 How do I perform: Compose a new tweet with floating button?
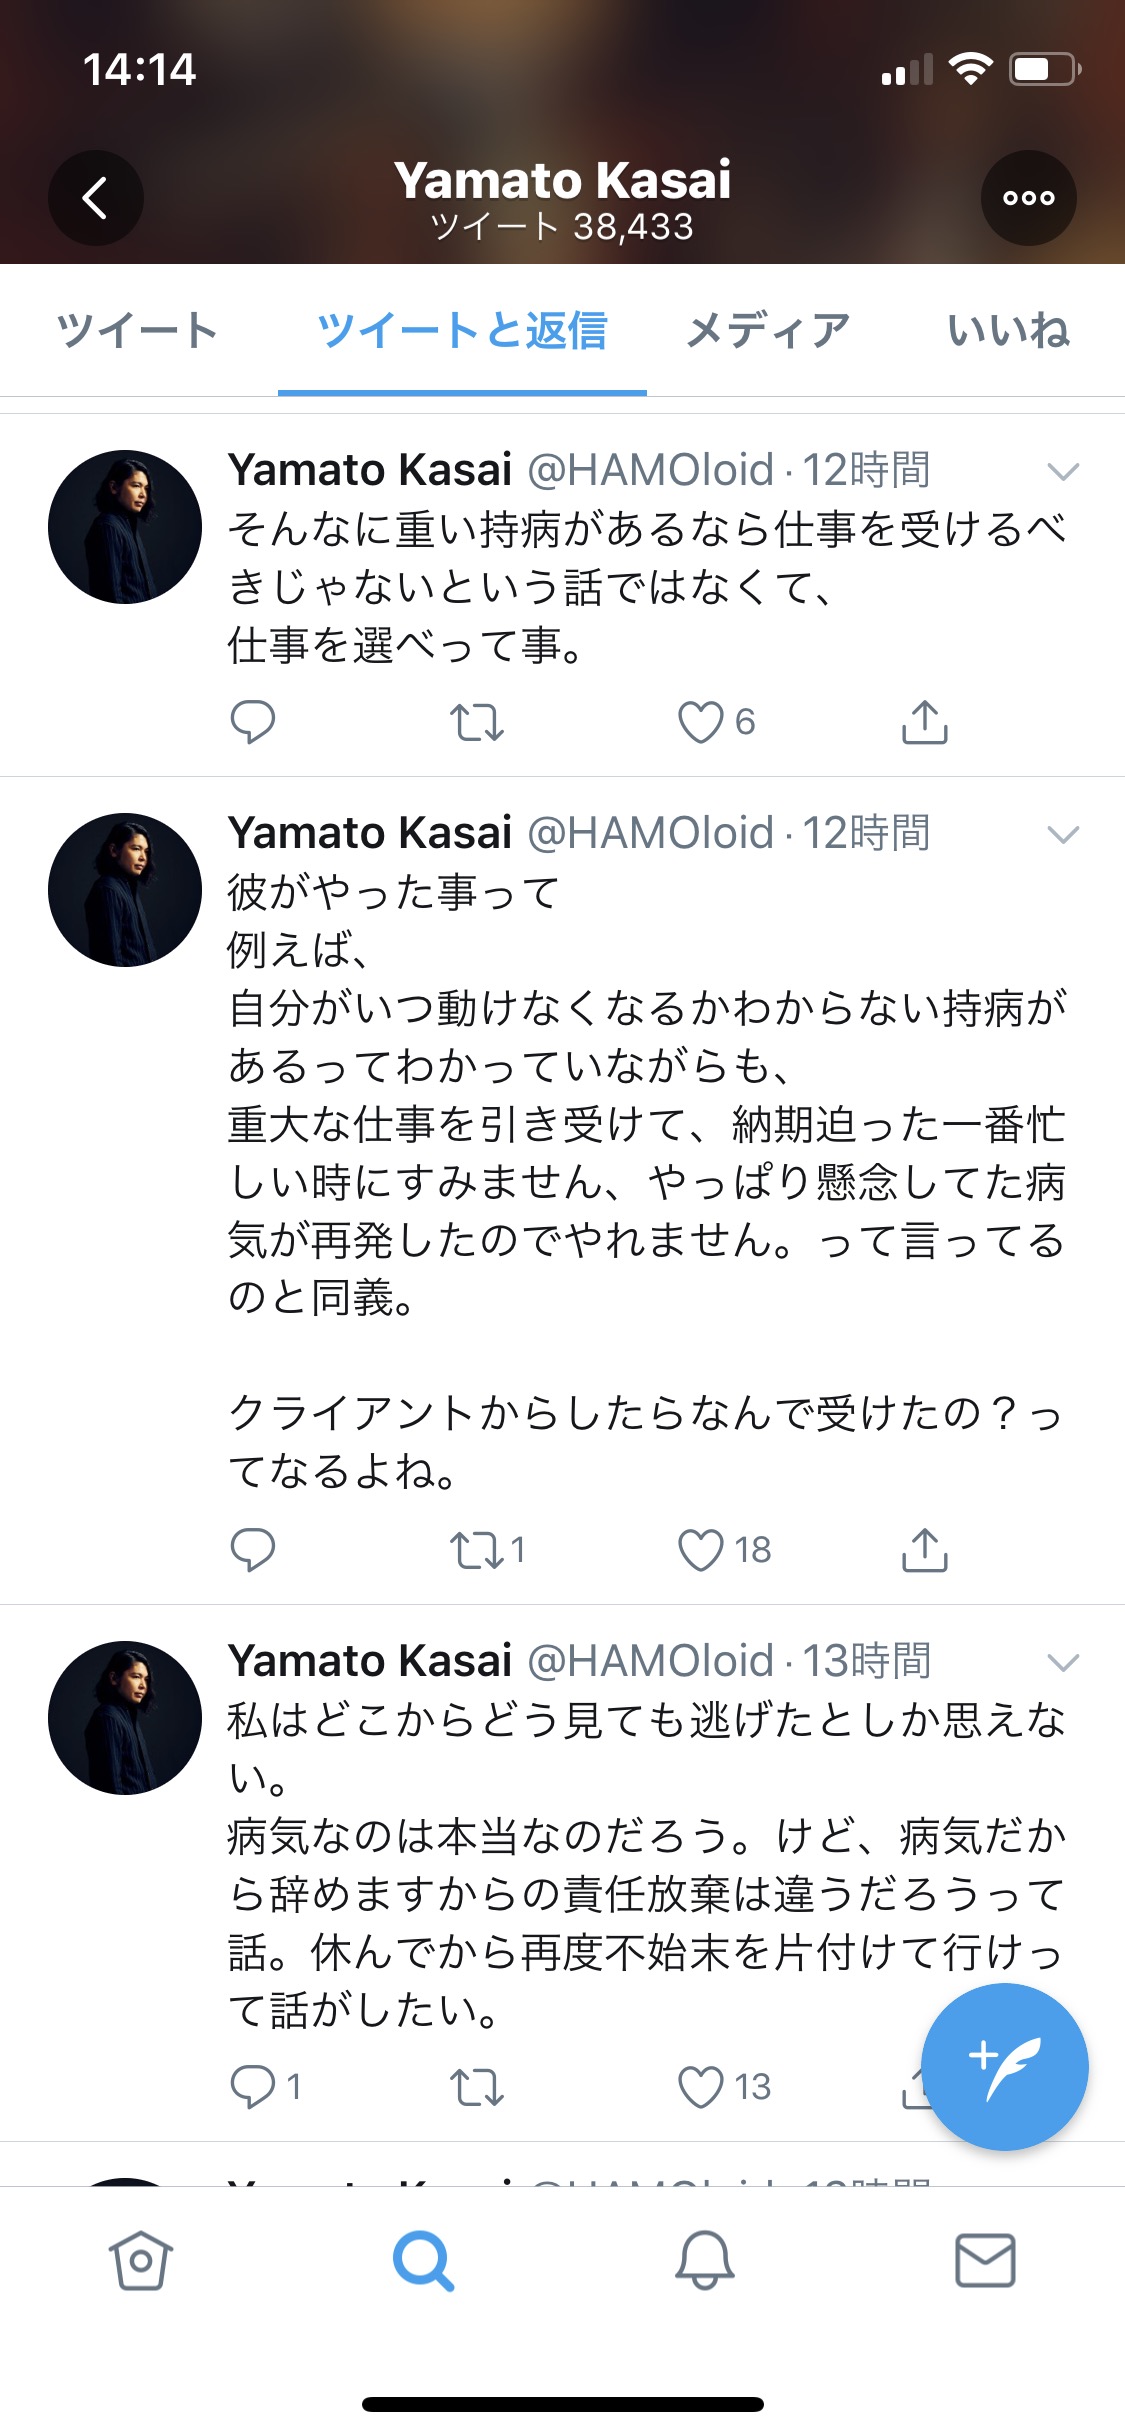(x=1005, y=2066)
